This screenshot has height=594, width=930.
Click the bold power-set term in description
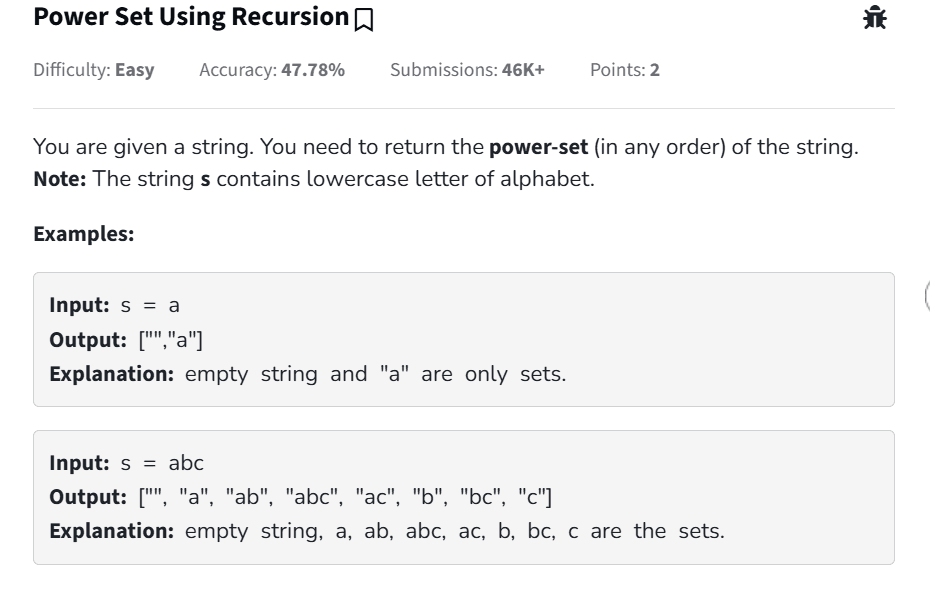tap(538, 148)
